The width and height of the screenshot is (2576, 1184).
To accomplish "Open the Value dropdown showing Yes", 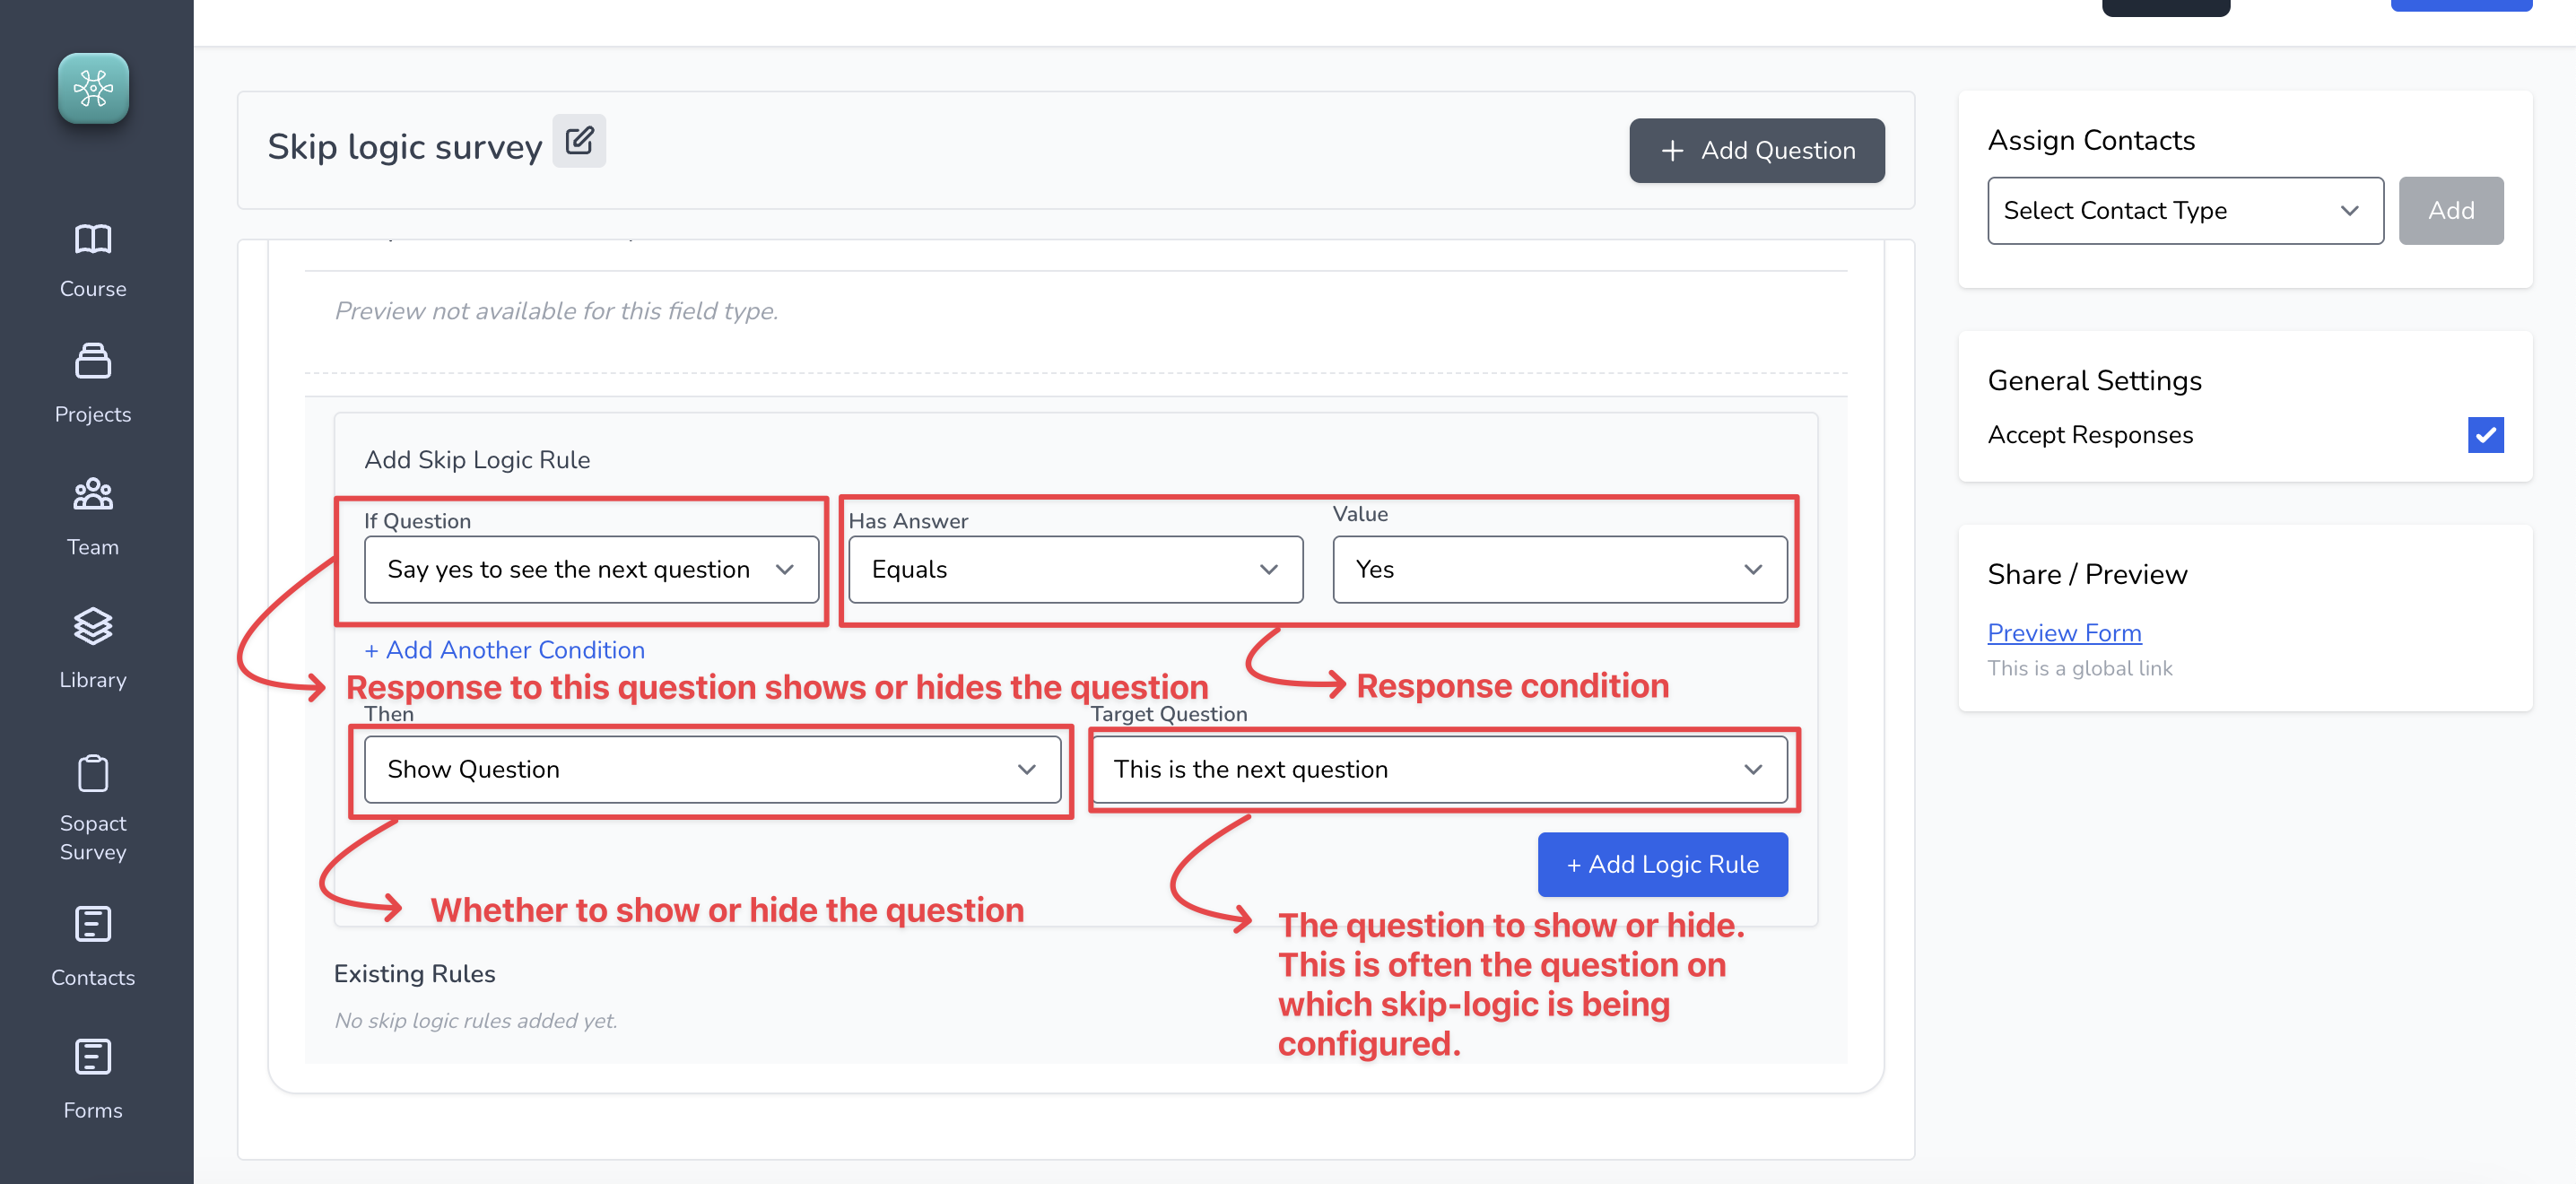I will (1559, 570).
